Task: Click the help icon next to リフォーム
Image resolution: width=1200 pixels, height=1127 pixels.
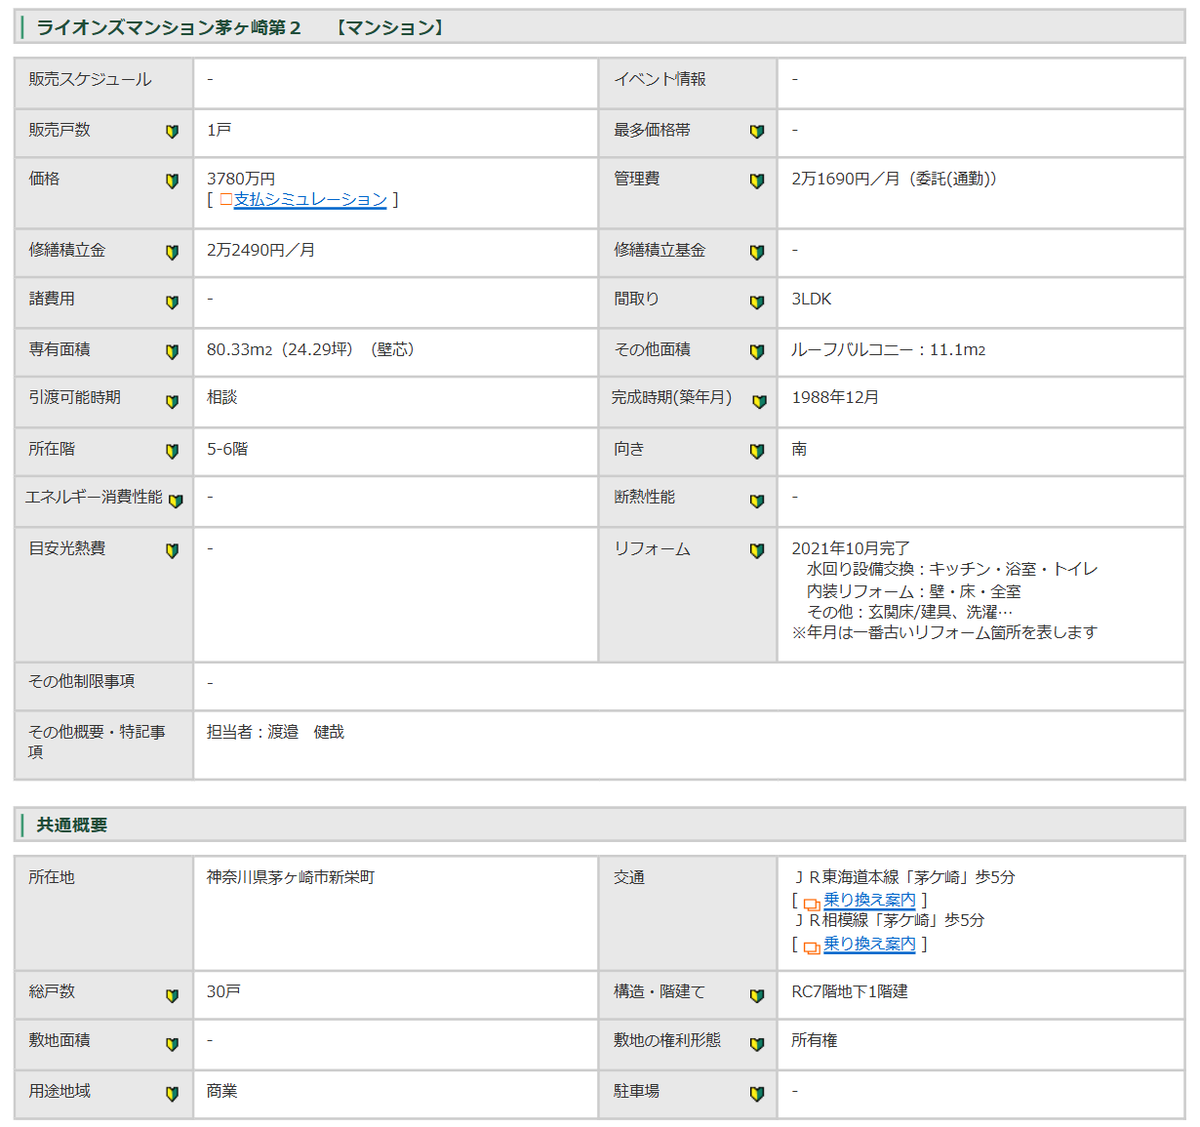Action: point(757,550)
